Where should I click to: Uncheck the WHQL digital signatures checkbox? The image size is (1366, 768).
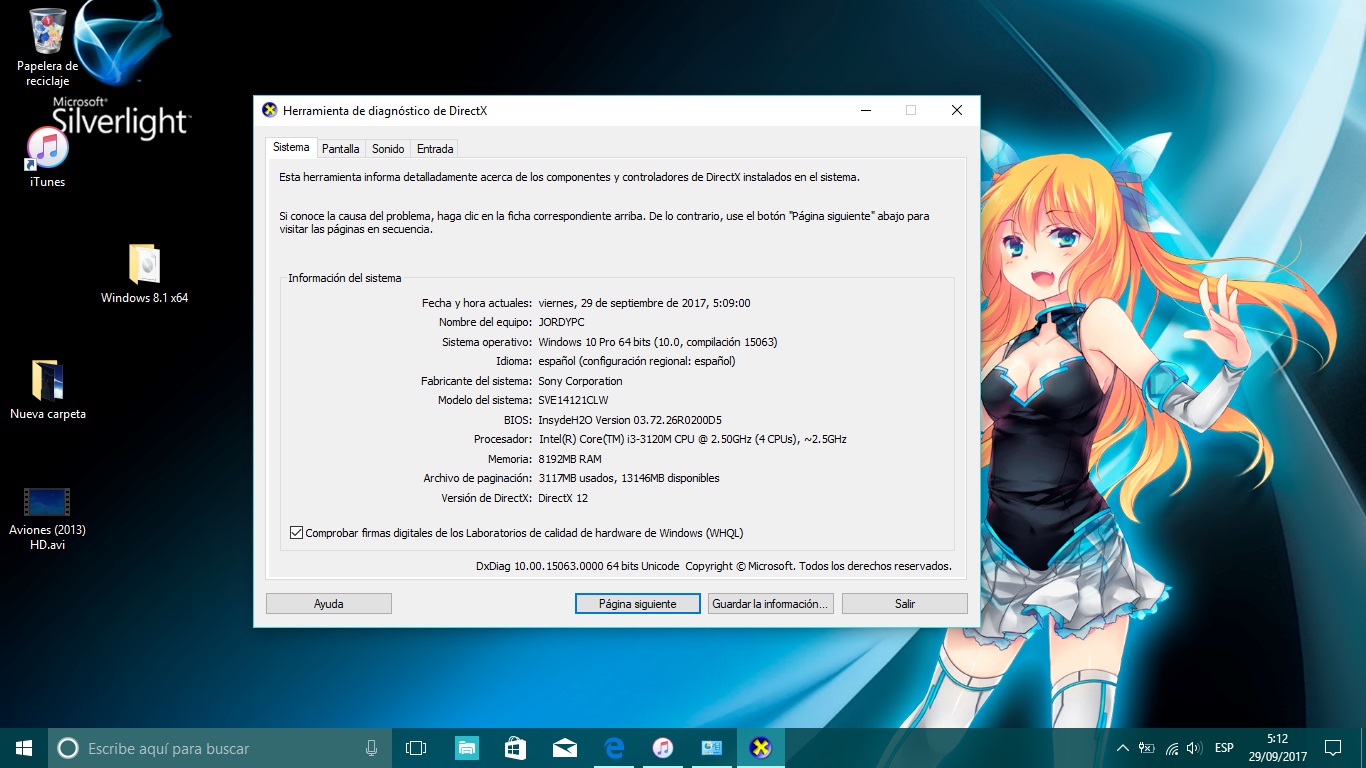[296, 532]
